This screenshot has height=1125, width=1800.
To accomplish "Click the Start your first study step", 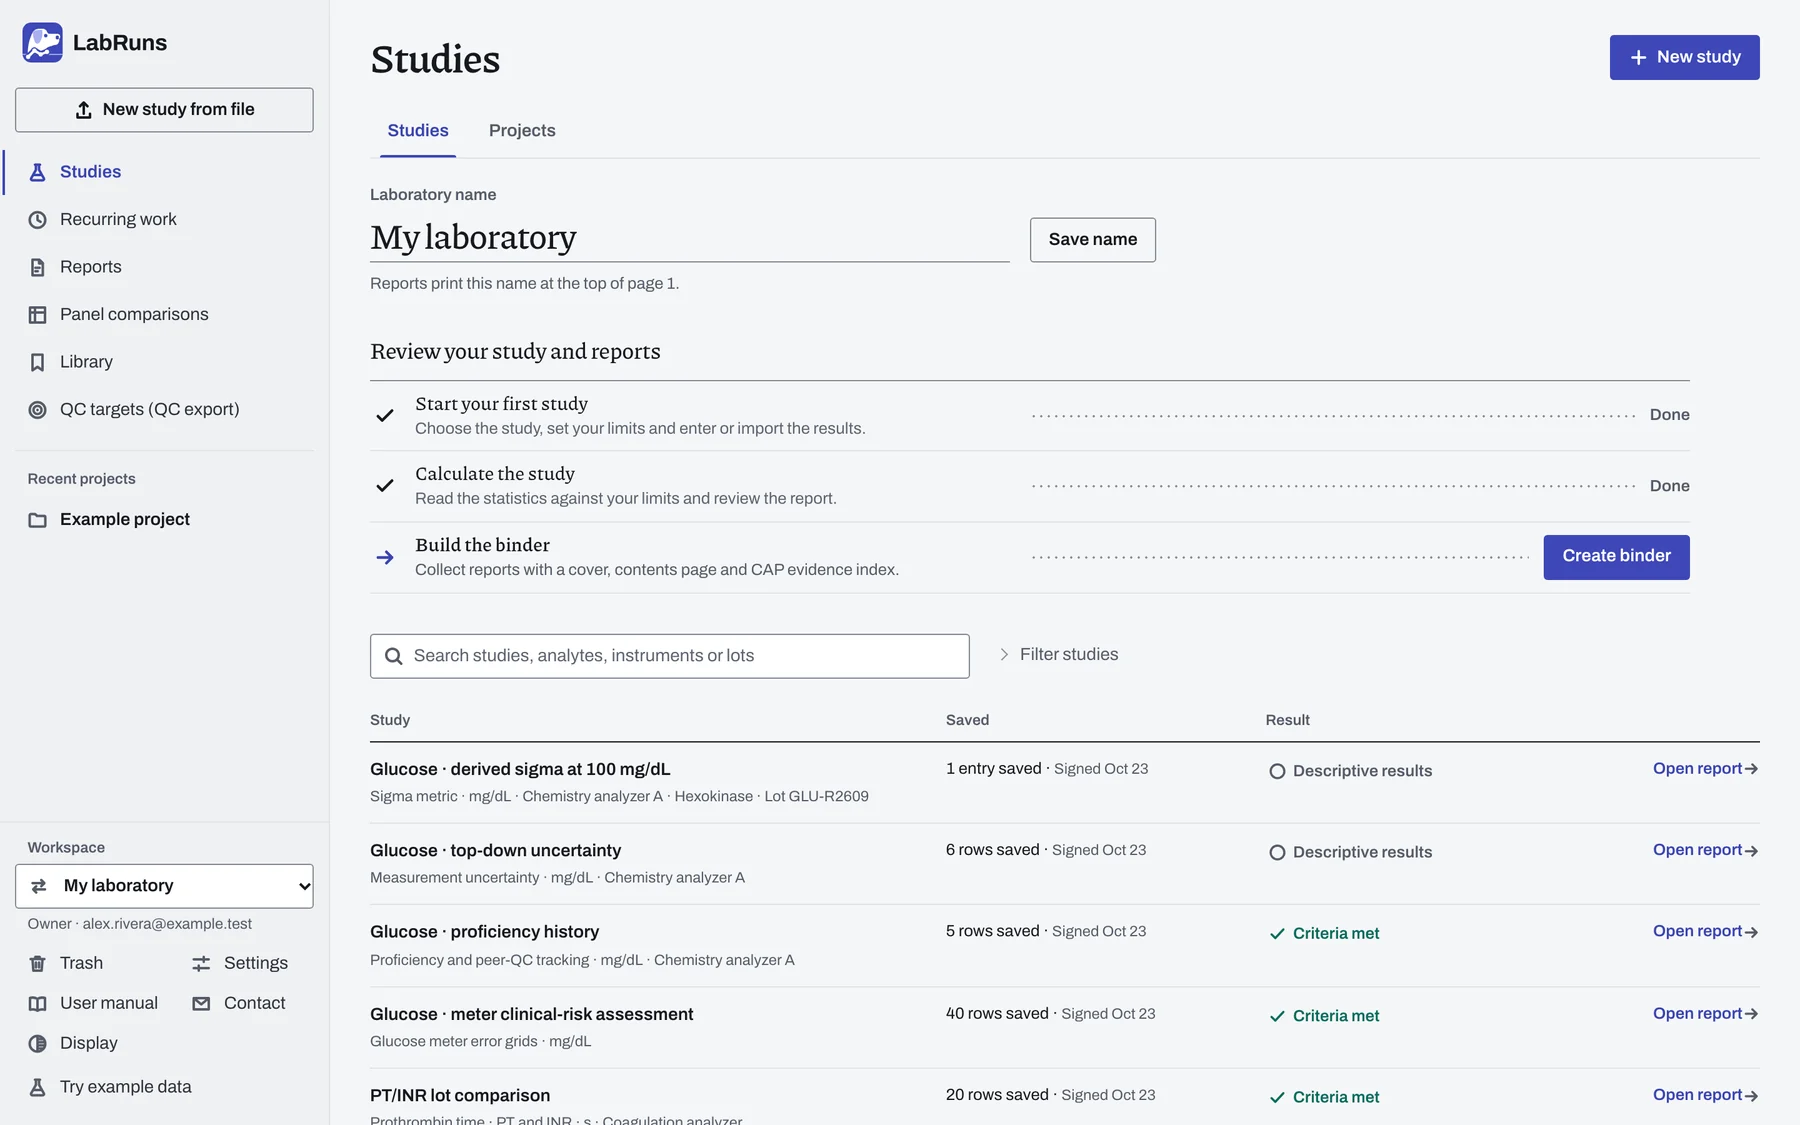I will (x=1030, y=416).
